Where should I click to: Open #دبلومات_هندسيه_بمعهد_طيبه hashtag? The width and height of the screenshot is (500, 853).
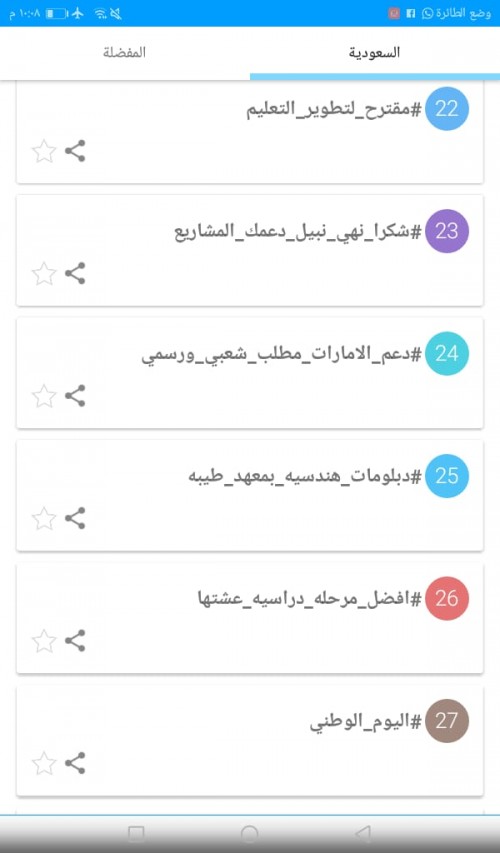pyautogui.click(x=305, y=477)
